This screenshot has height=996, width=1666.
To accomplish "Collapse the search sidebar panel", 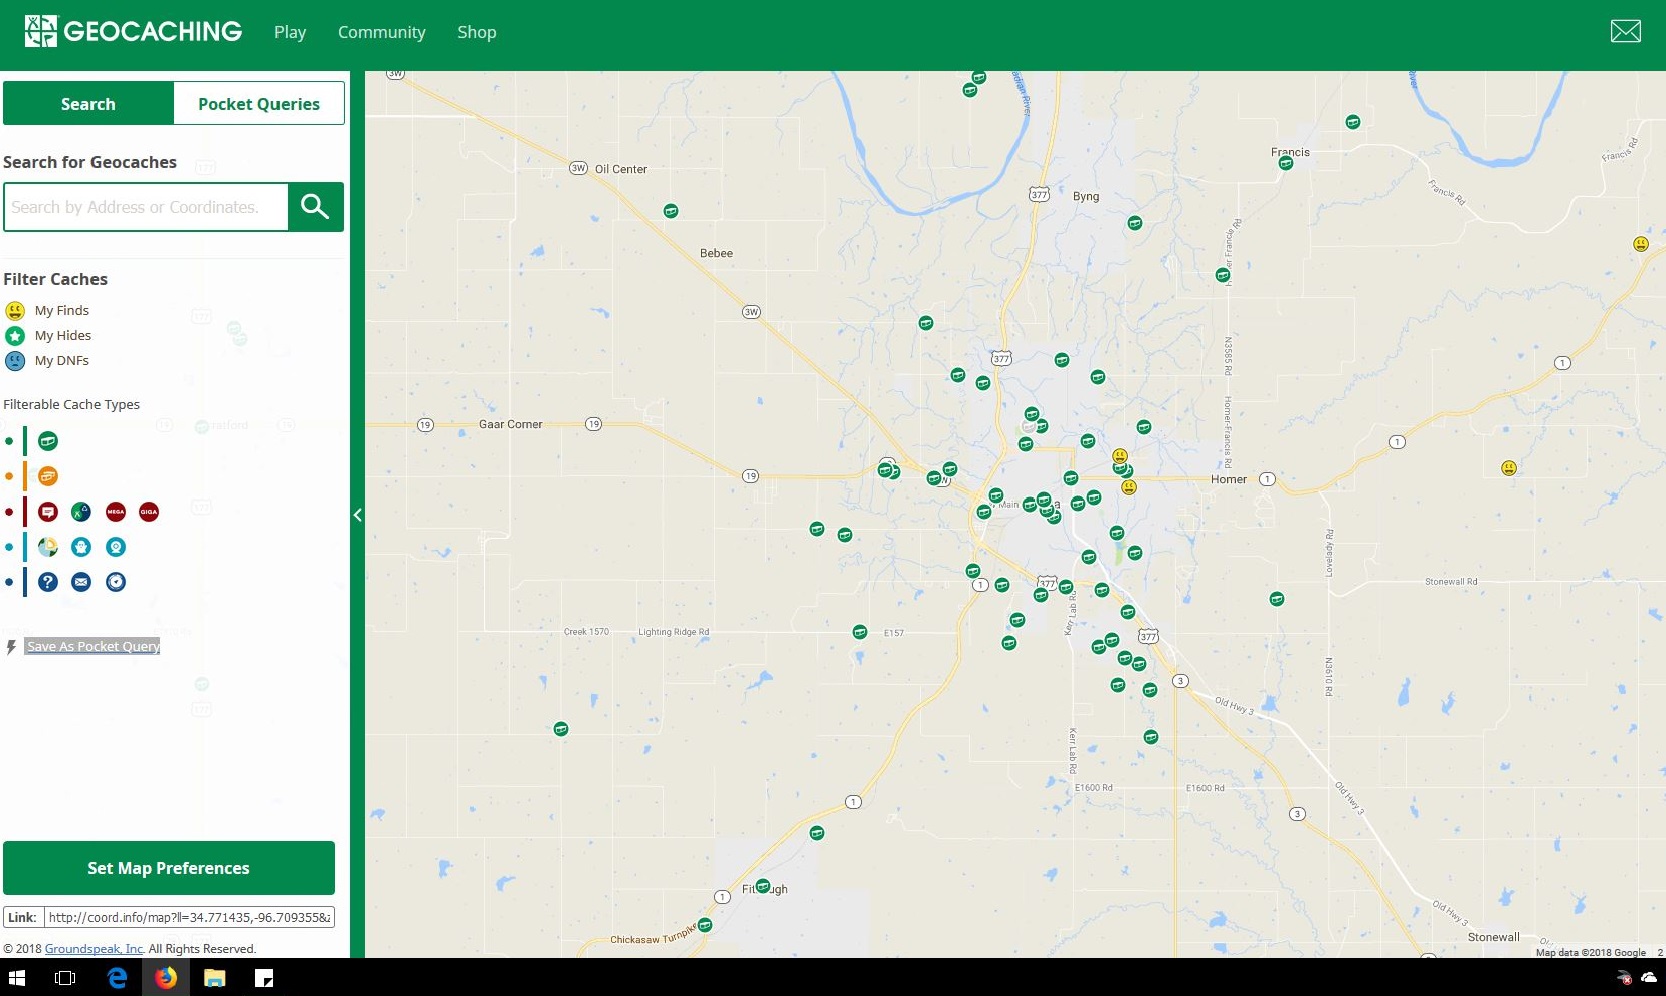I will point(358,515).
